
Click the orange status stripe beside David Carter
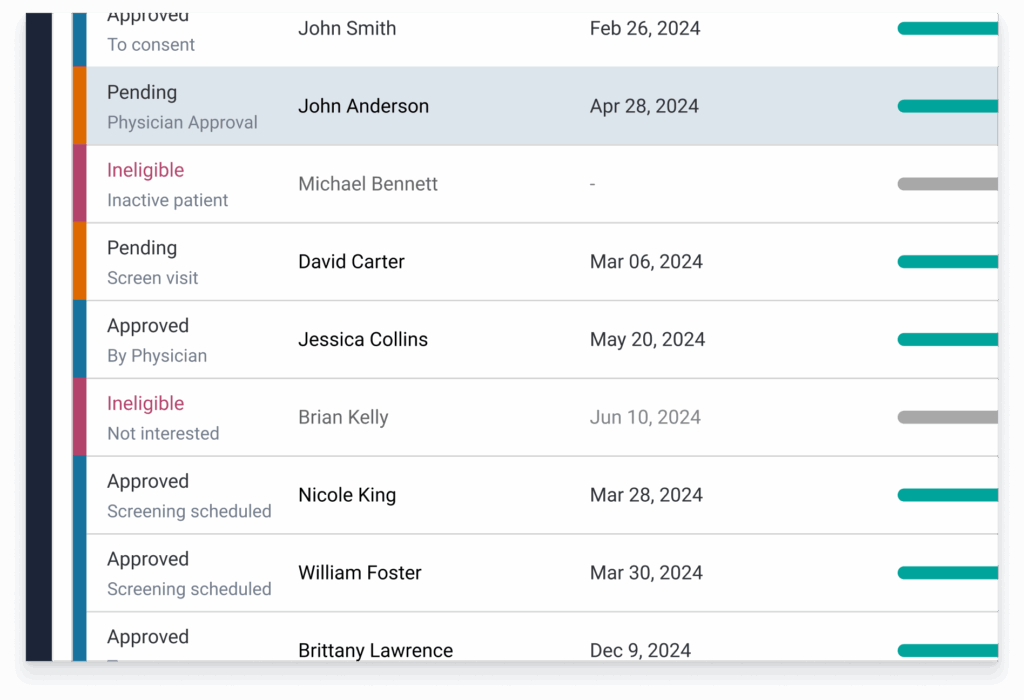click(80, 261)
